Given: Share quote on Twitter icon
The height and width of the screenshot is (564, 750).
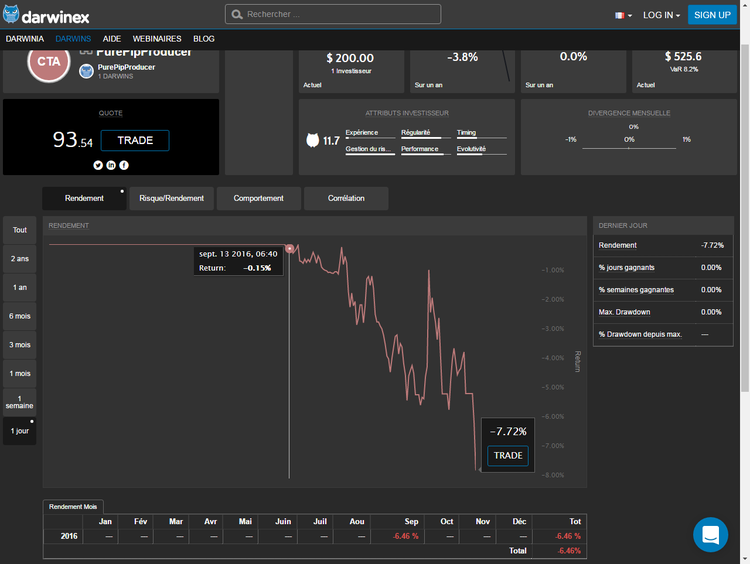Looking at the screenshot, I should click(98, 165).
